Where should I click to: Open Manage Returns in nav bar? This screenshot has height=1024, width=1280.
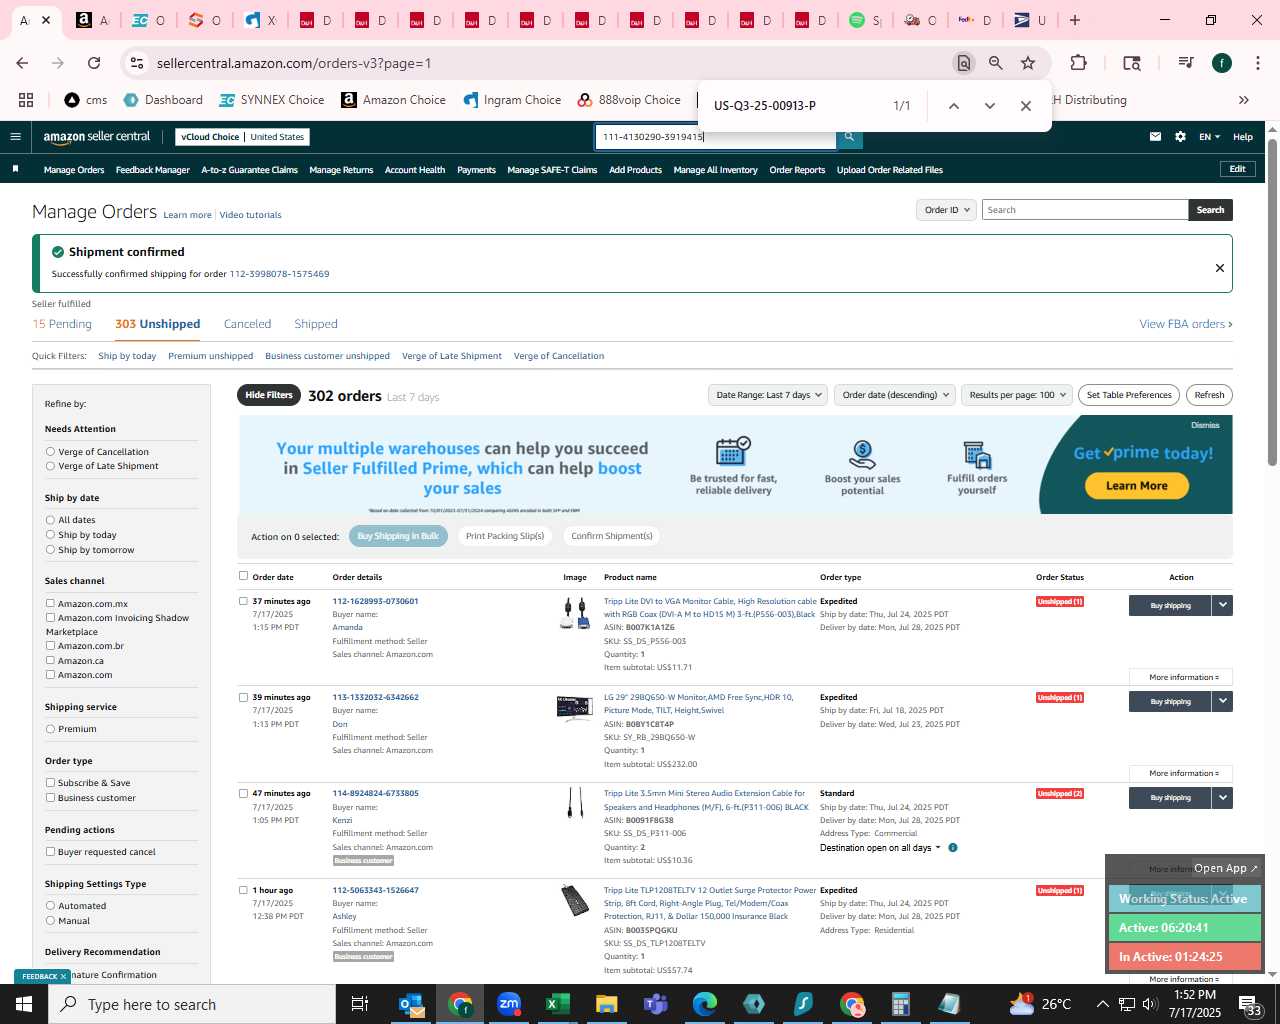click(x=341, y=170)
